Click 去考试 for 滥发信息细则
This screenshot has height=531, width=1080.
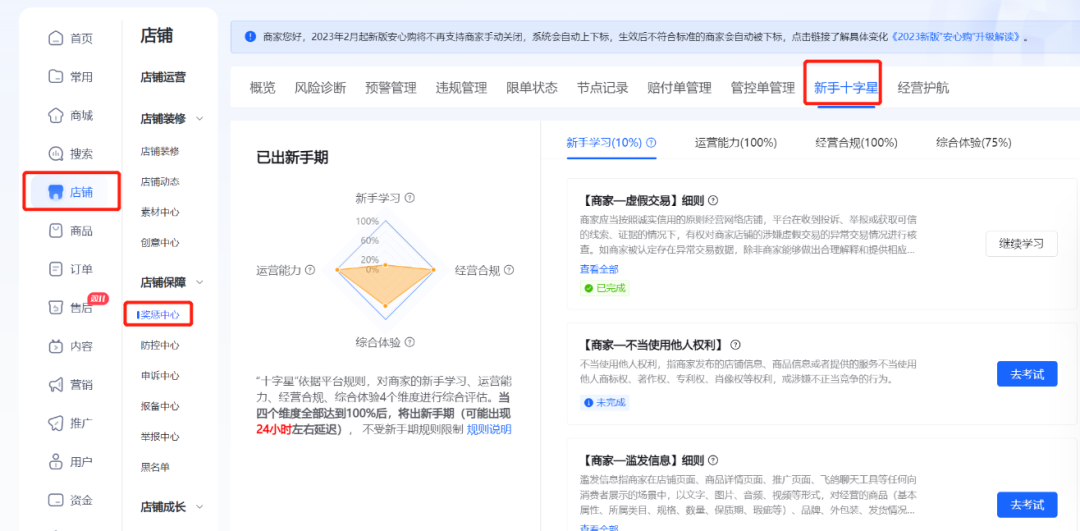point(1027,504)
